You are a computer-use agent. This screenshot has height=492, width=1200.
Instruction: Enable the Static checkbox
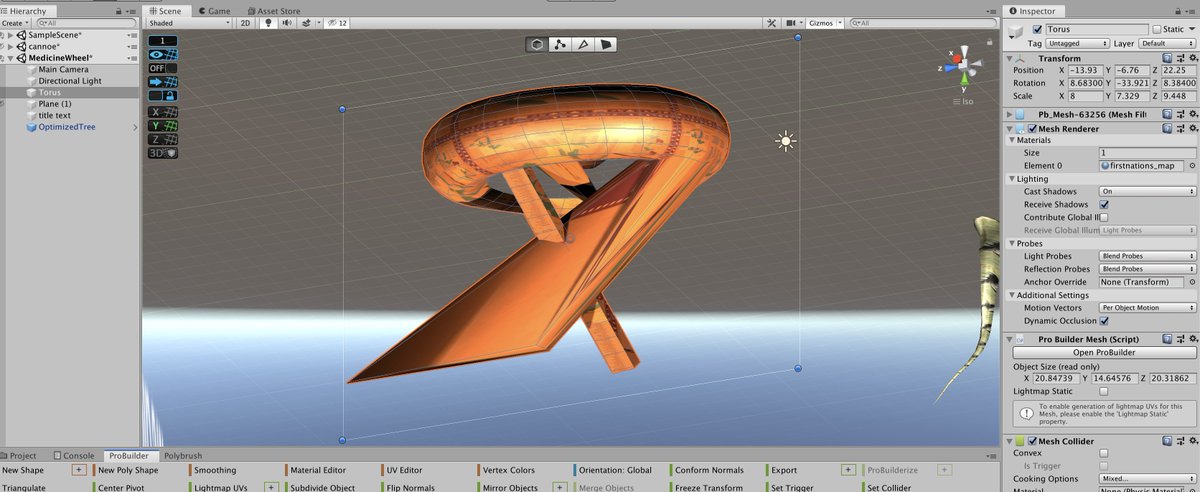[1156, 29]
